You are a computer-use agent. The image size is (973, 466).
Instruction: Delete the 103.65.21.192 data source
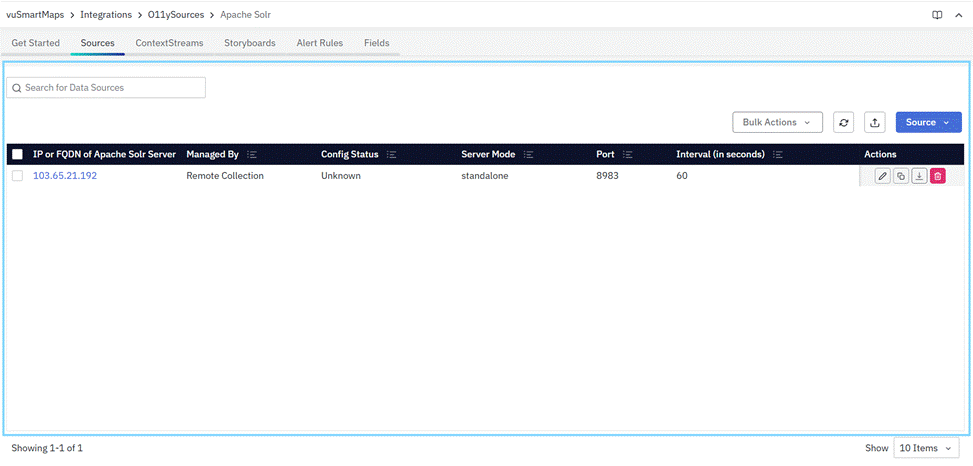point(937,176)
